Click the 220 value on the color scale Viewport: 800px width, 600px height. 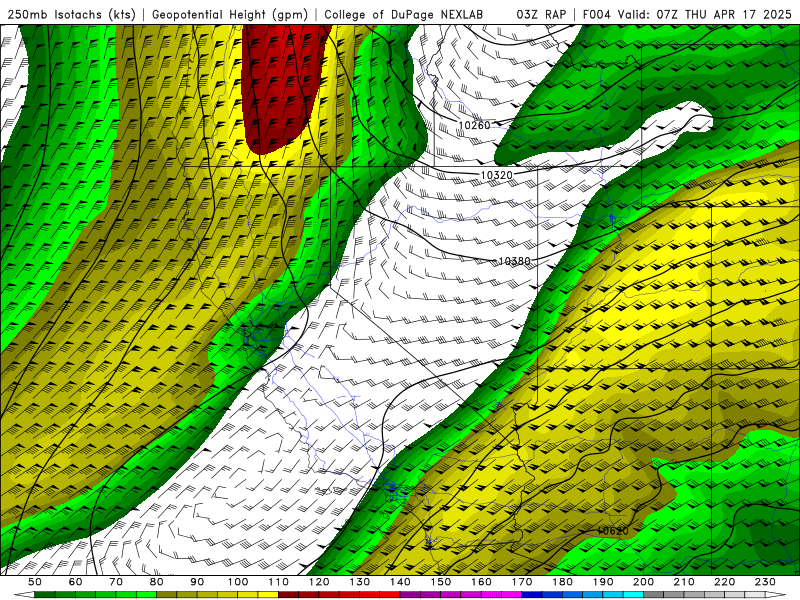724,582
